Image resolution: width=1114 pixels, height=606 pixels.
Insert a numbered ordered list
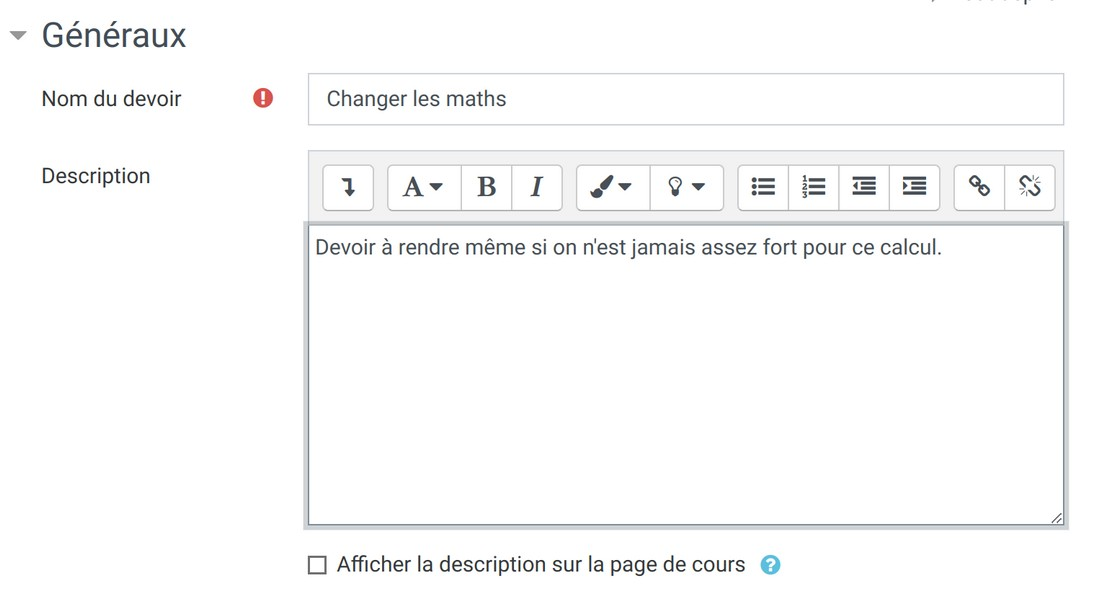click(814, 187)
